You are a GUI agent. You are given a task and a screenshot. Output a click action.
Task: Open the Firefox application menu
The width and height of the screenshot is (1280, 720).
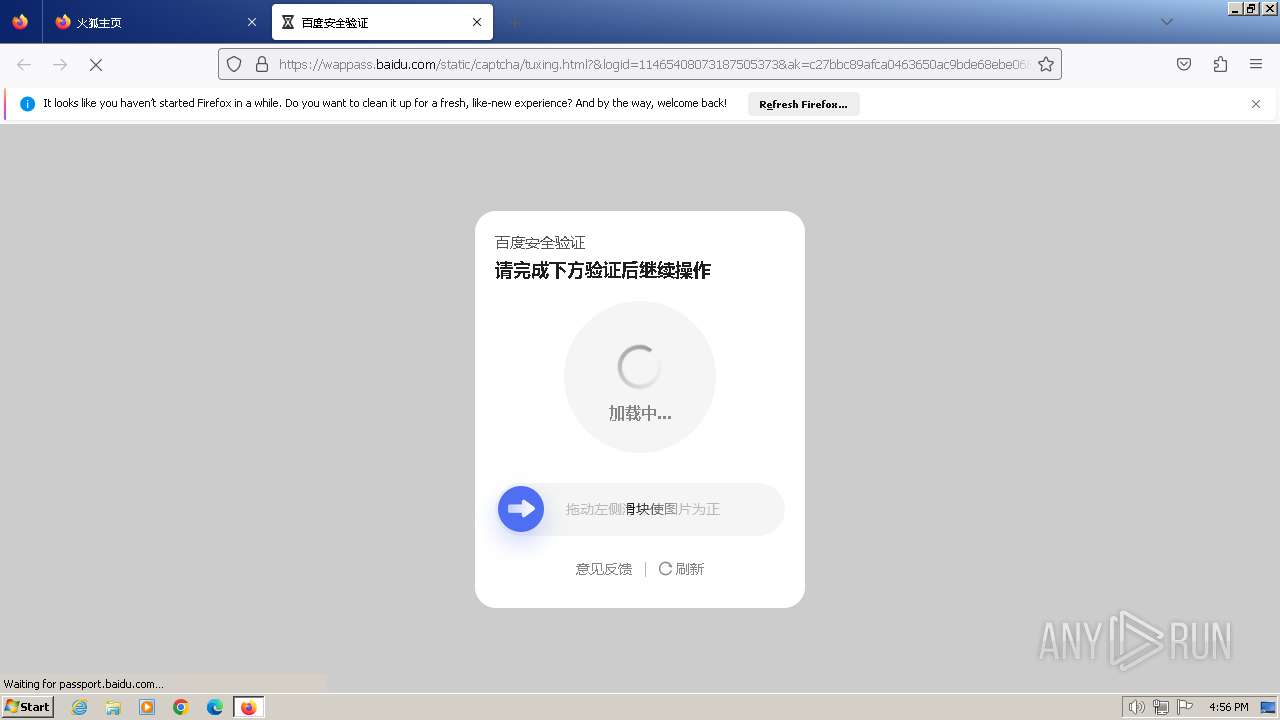tap(1256, 64)
